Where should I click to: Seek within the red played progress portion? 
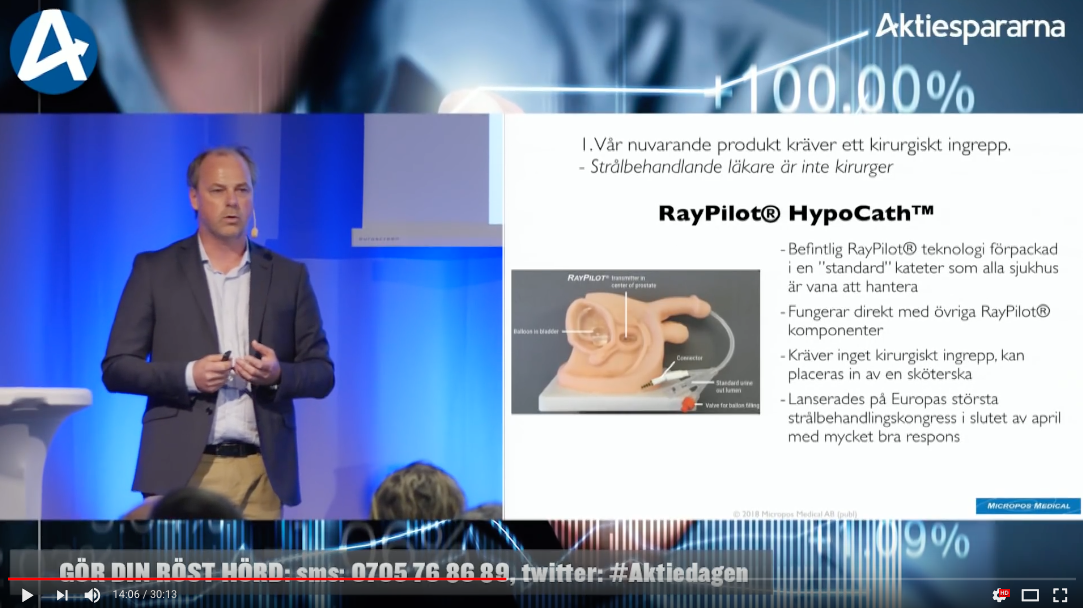250,578
